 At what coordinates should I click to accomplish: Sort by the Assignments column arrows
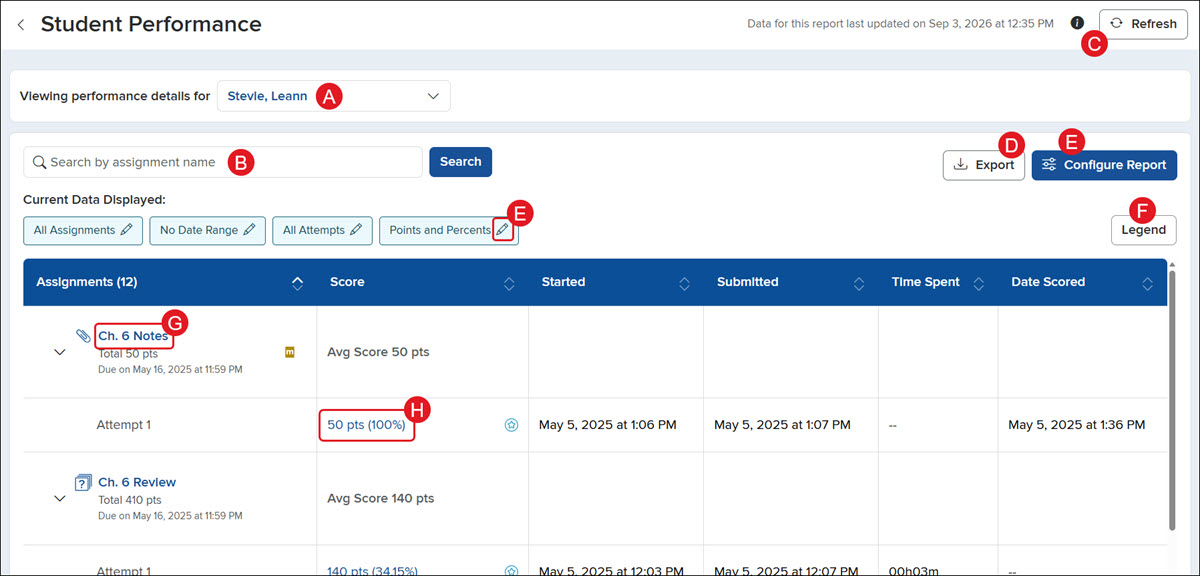[x=297, y=283]
